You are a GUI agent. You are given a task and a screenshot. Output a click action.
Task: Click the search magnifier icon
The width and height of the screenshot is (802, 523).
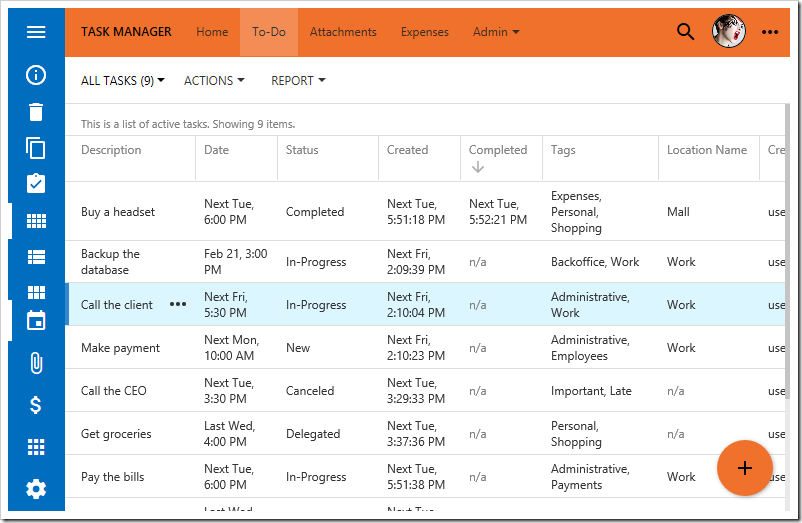click(685, 32)
